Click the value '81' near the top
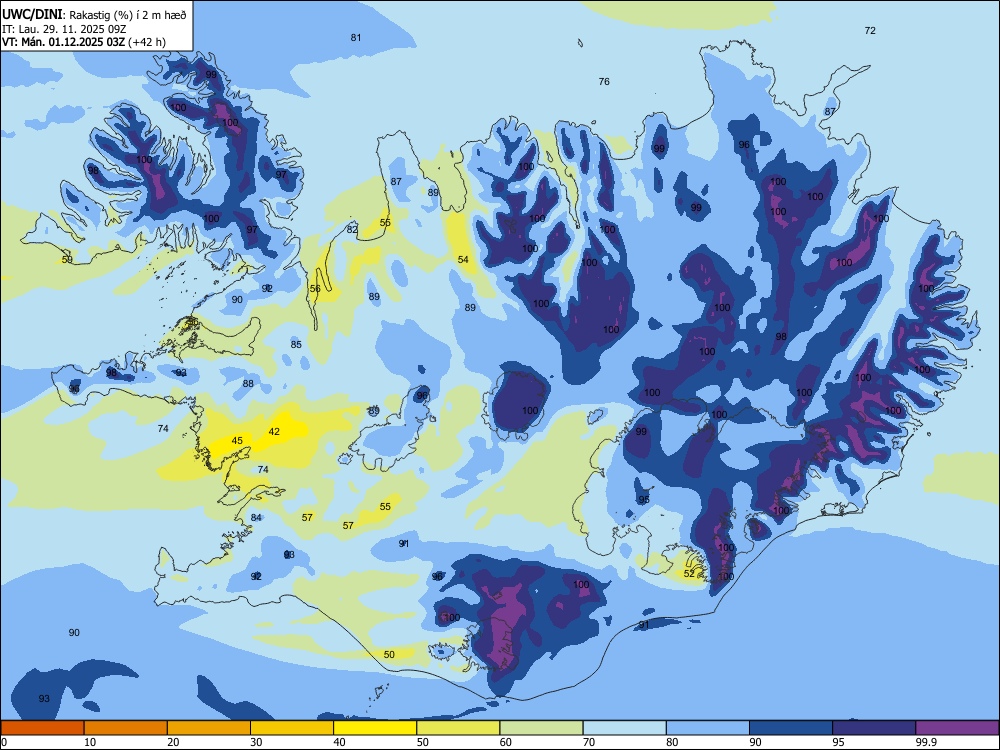This screenshot has width=1000, height=750. (356, 38)
